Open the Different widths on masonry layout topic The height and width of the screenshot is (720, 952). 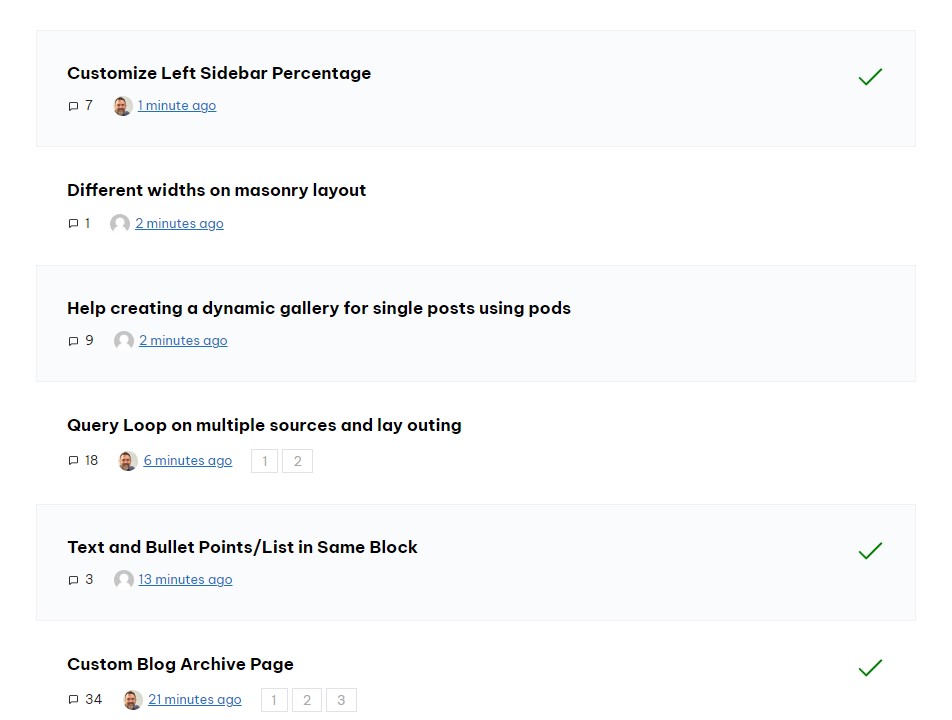coord(216,191)
